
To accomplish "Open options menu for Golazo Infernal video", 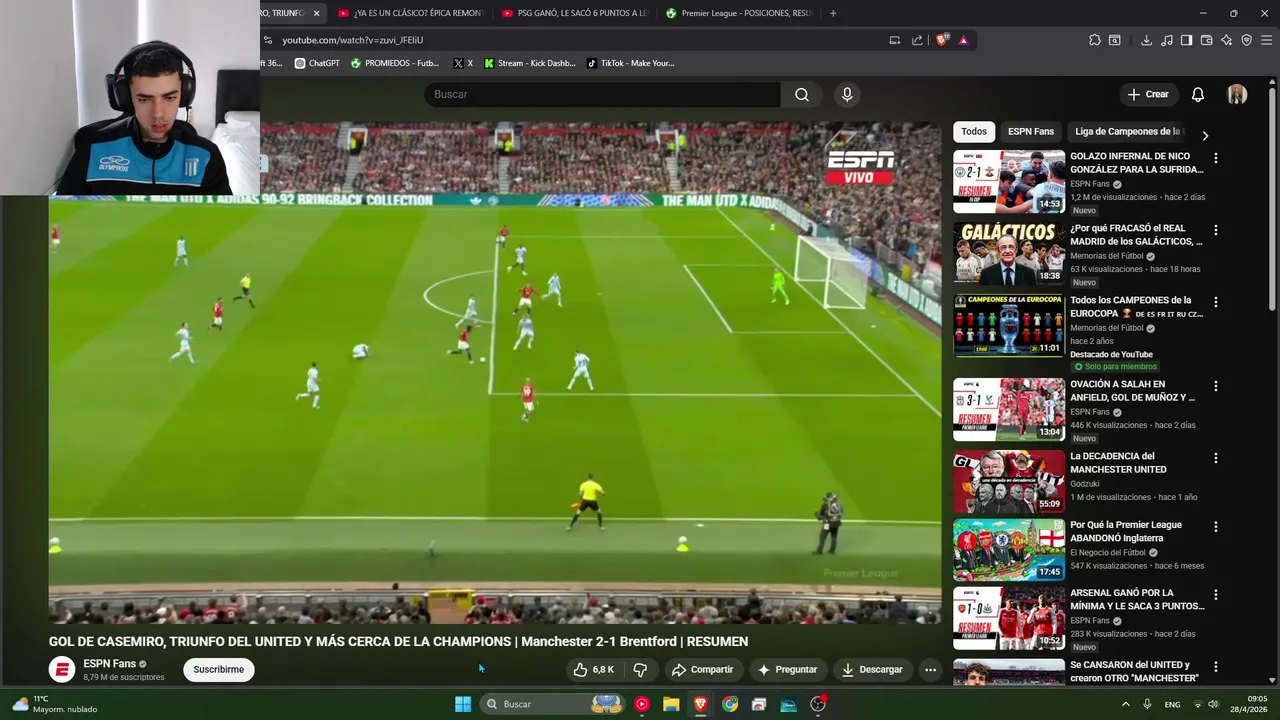I will click(1215, 158).
